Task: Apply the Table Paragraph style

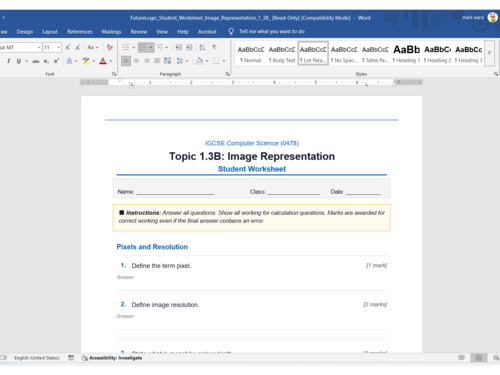Action: [x=375, y=54]
